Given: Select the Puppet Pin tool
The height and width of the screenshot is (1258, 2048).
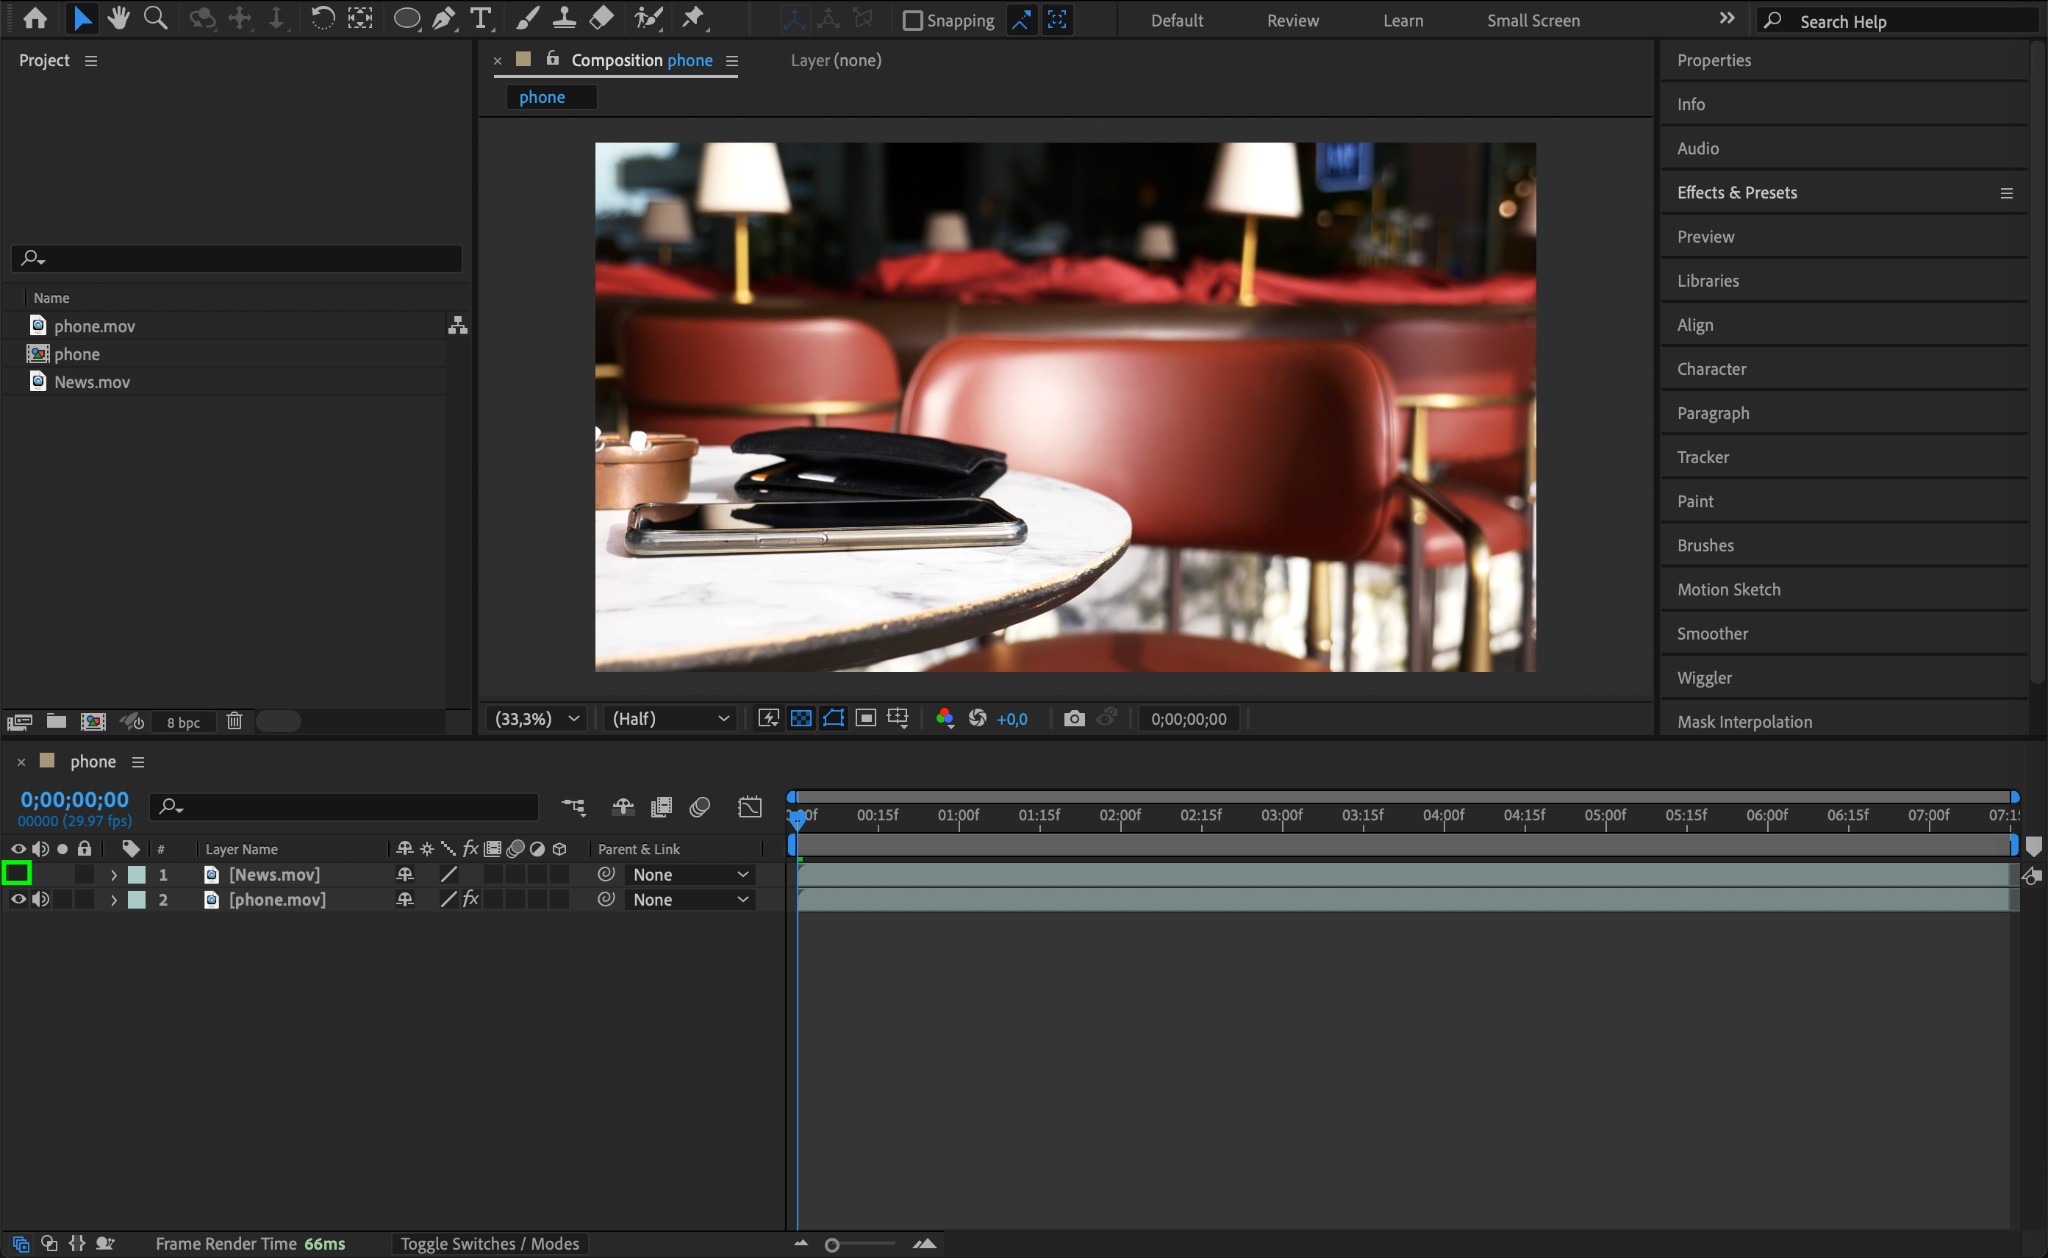Looking at the screenshot, I should (693, 18).
